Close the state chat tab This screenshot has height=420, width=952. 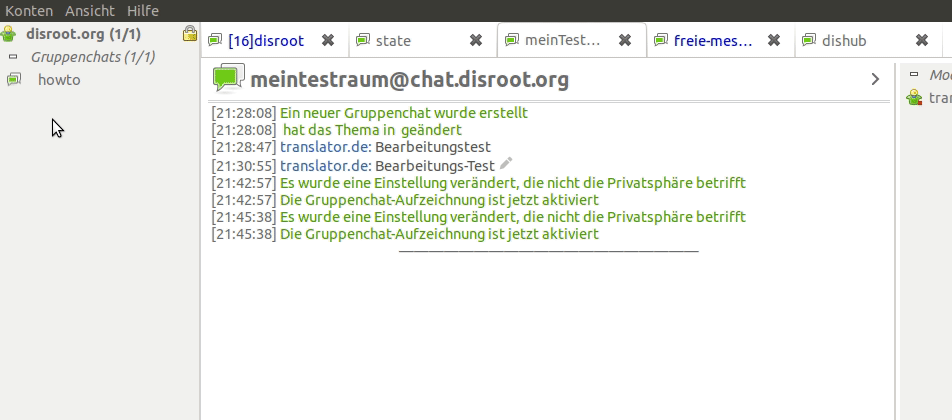click(x=476, y=41)
